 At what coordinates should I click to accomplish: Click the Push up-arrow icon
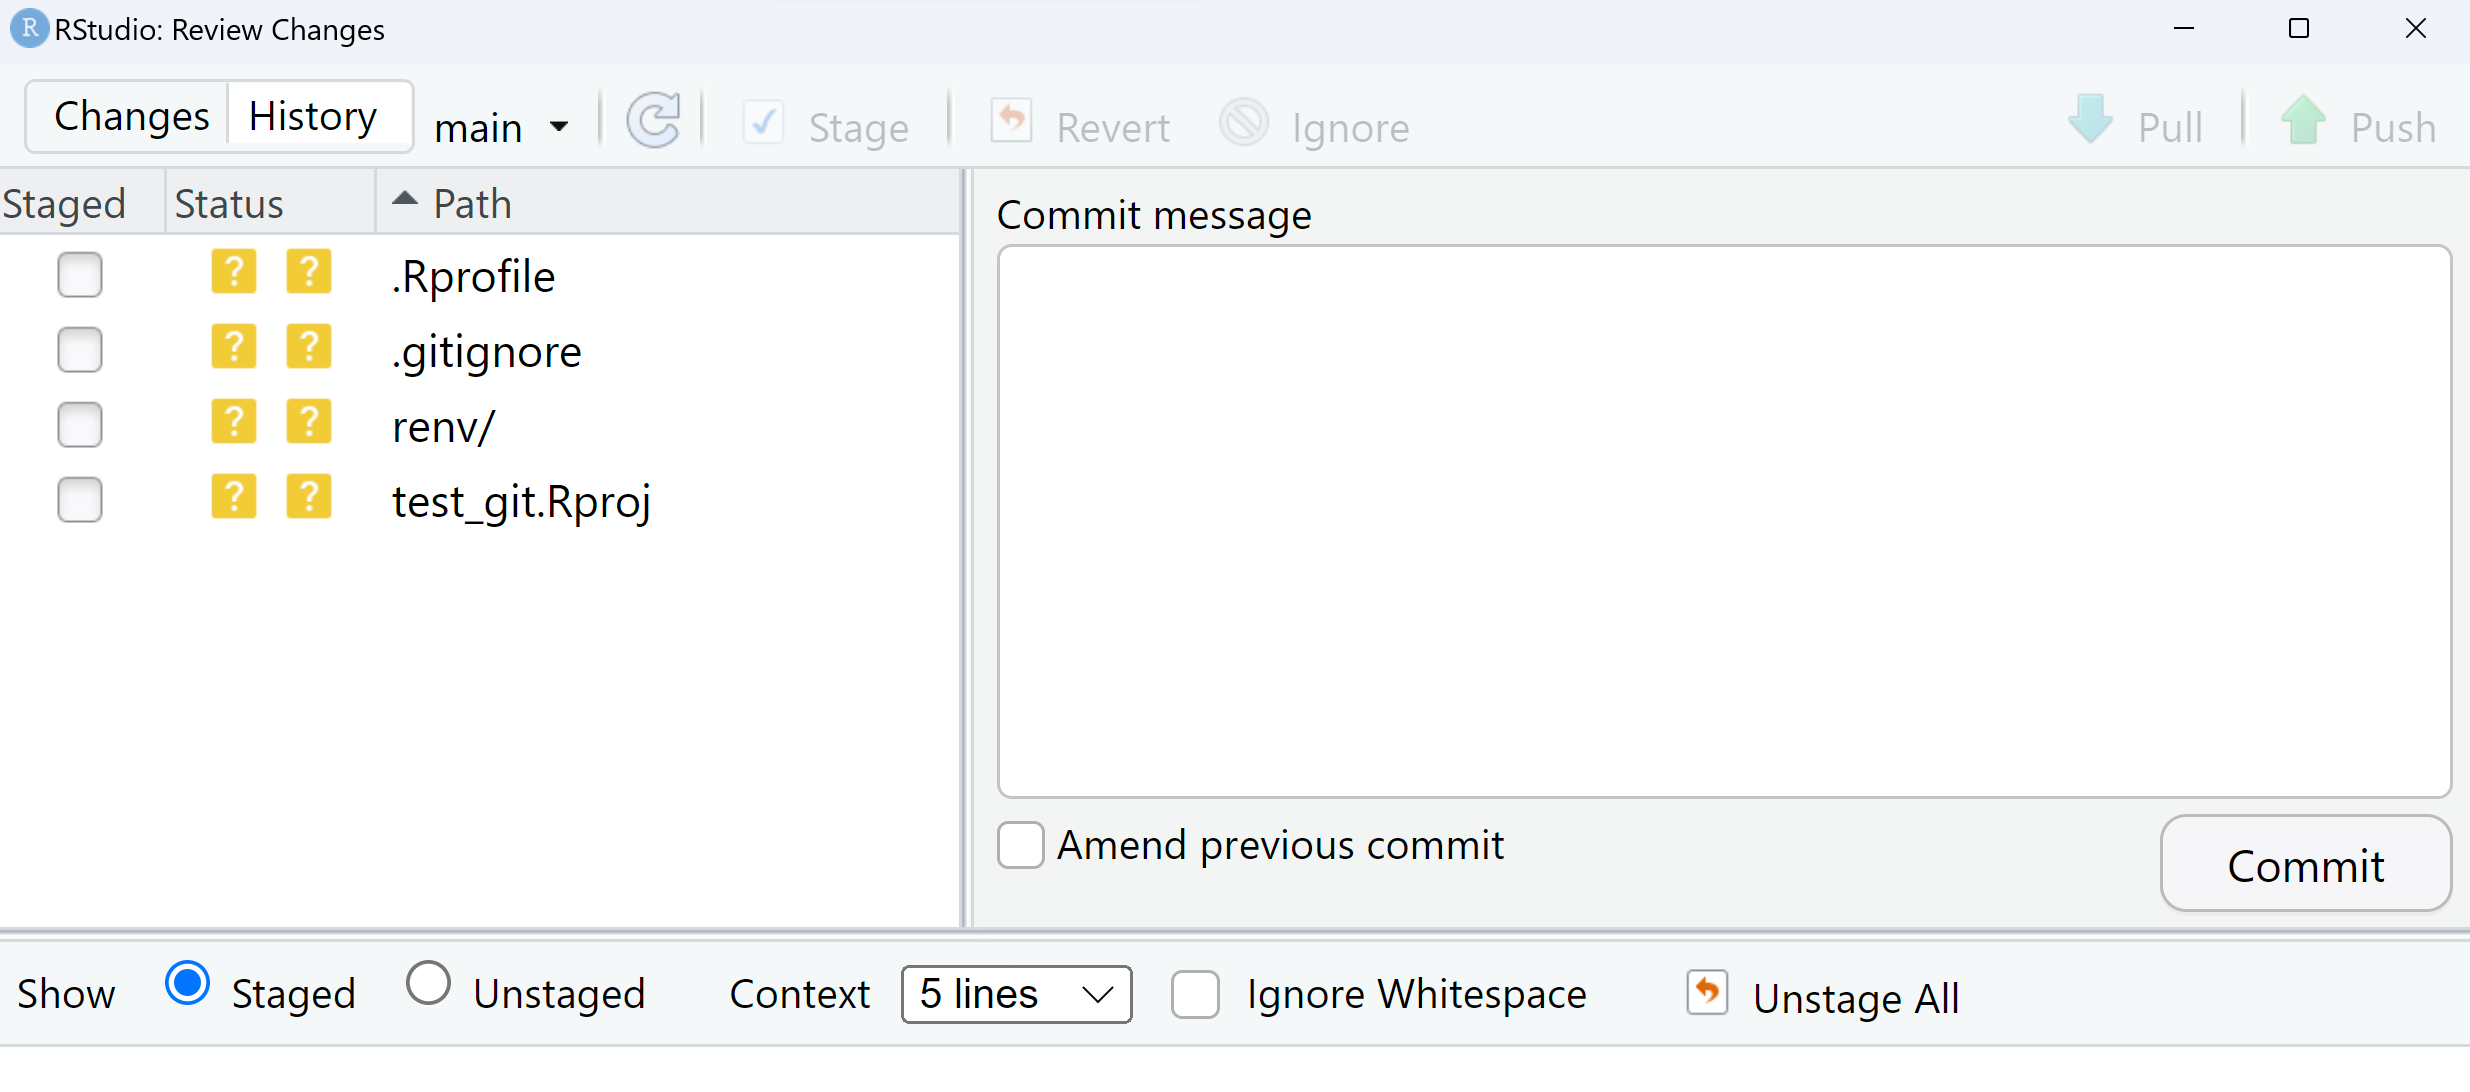2303,122
